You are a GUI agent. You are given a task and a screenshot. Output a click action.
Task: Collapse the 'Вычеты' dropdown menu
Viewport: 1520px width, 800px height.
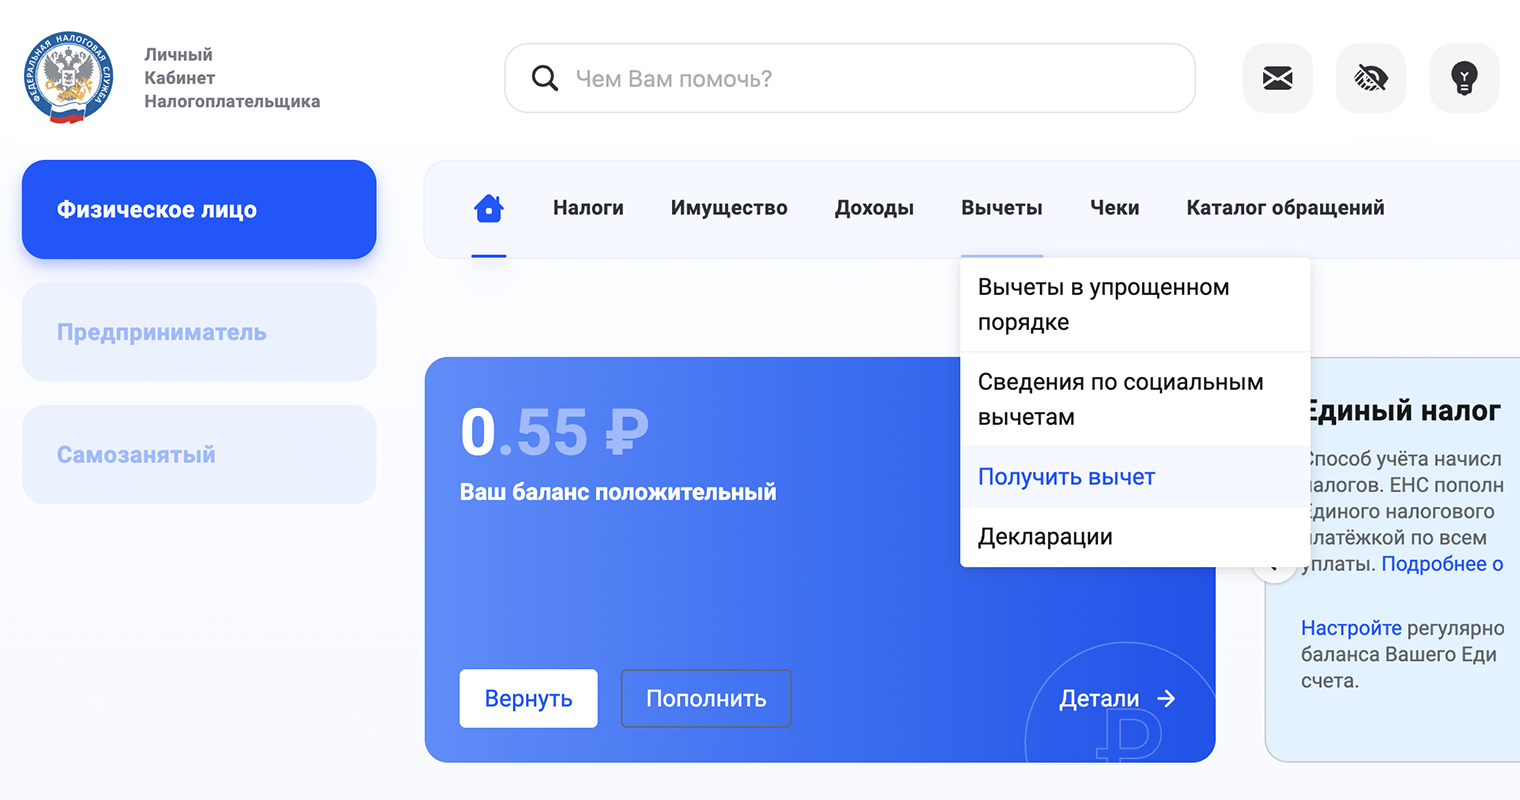coord(1001,208)
